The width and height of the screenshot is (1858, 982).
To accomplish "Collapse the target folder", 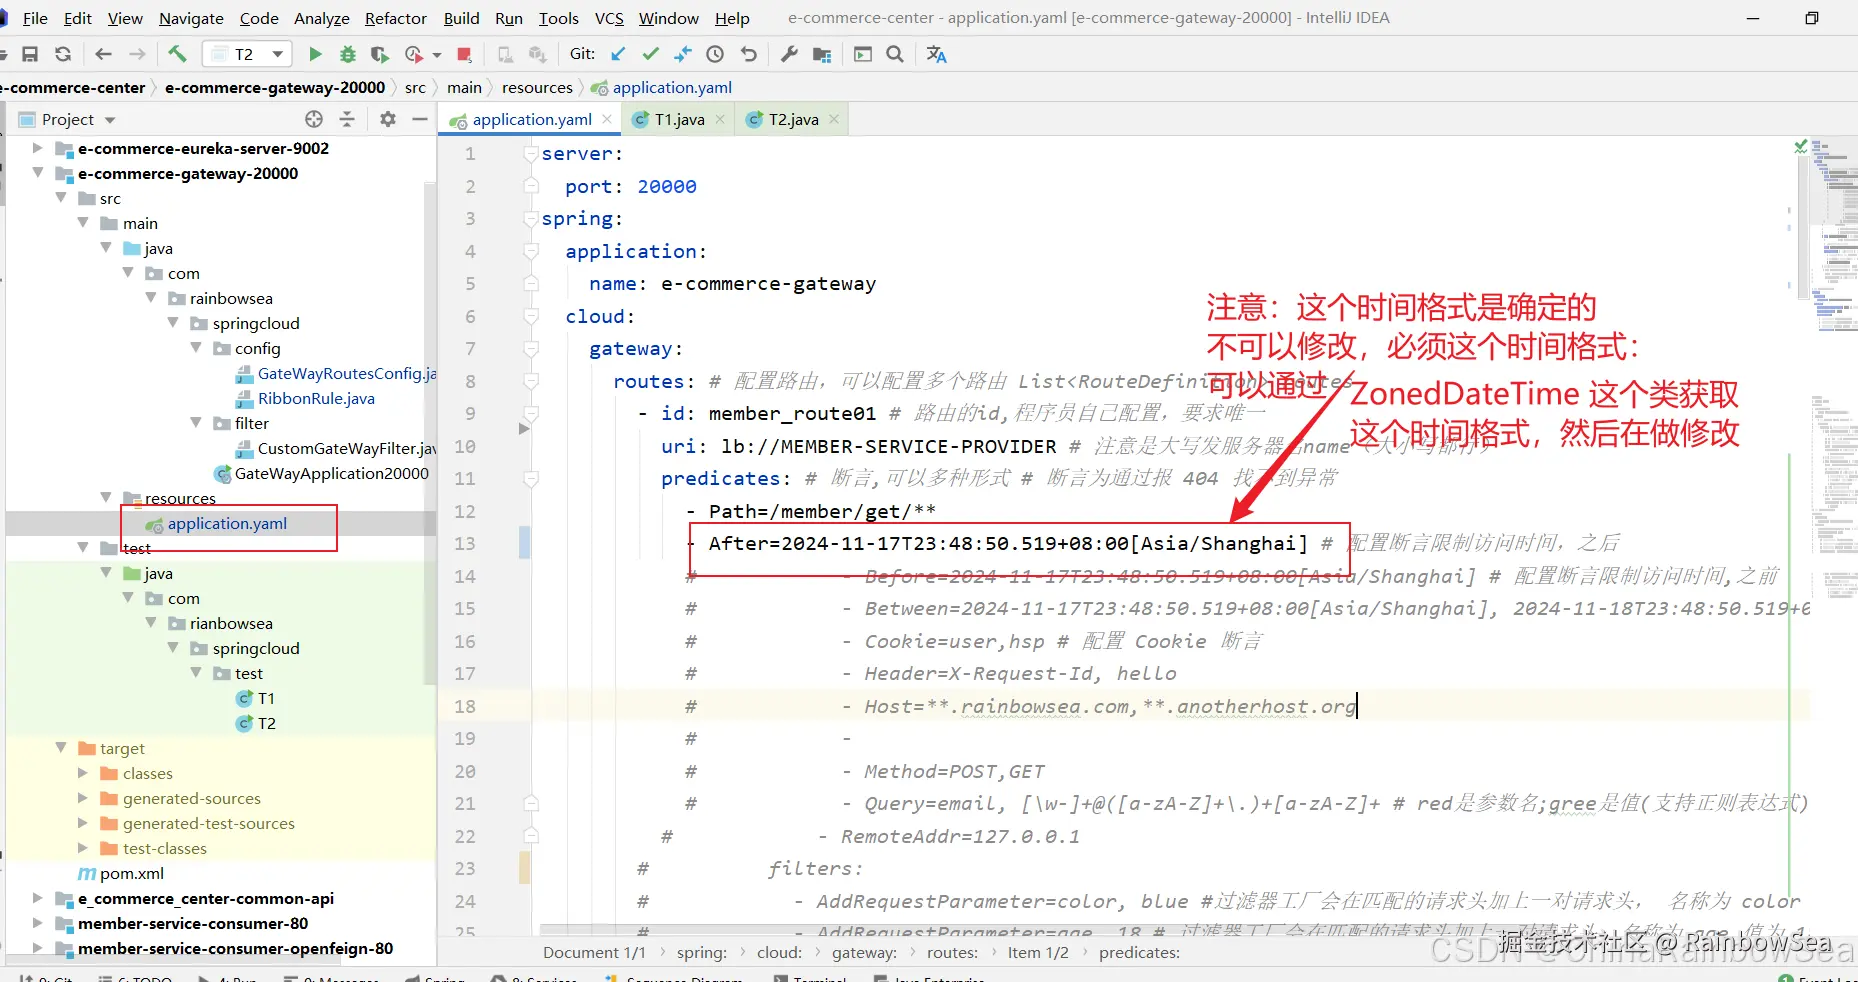I will [61, 748].
